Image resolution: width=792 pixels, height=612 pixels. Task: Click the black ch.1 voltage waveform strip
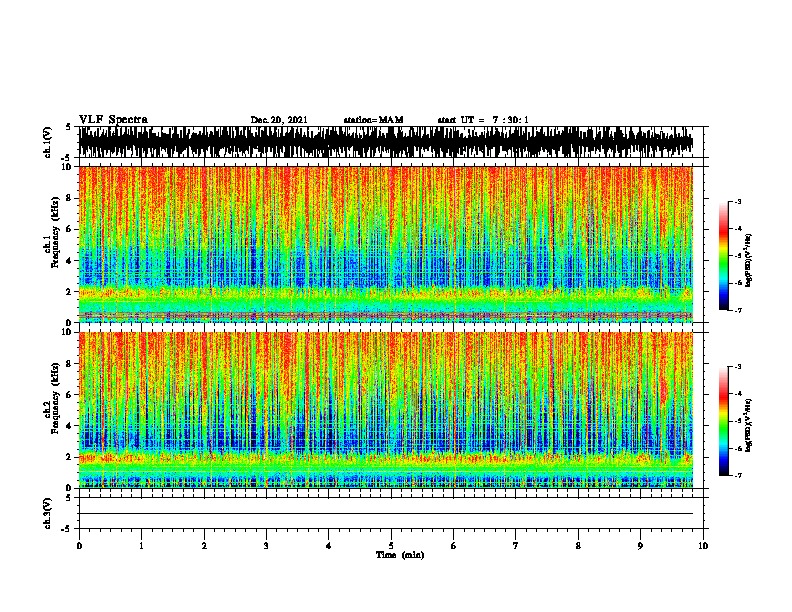386,142
